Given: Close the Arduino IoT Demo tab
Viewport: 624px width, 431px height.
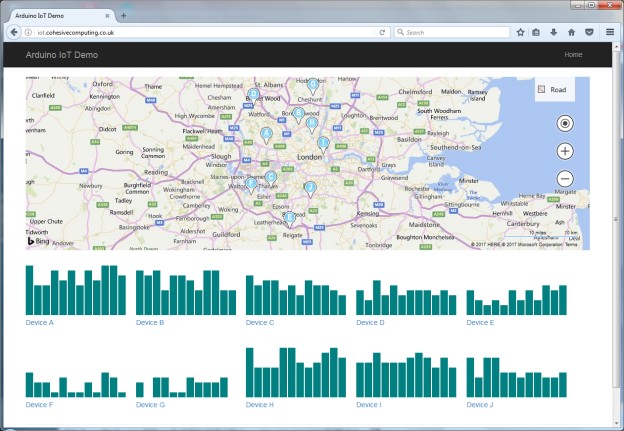Looking at the screenshot, I should click(107, 16).
